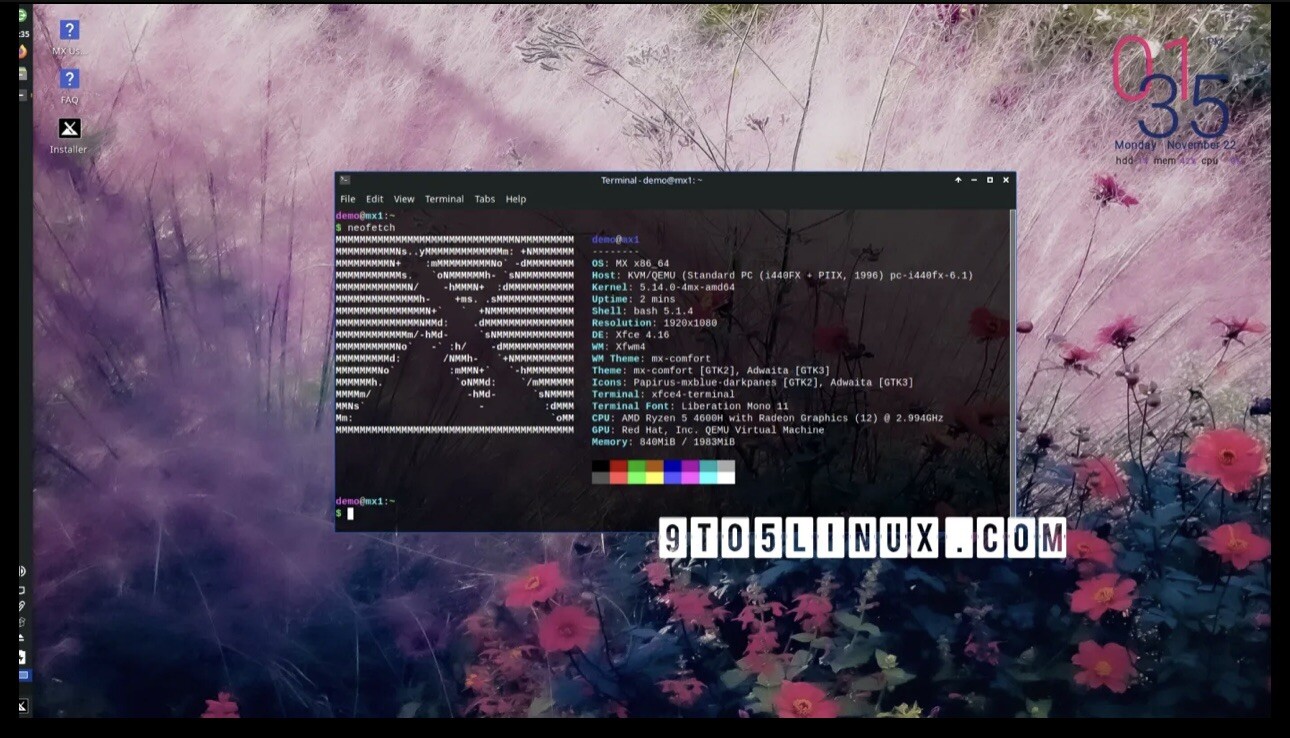1290x738 pixels.
Task: Click the 'GPU: Red Hat, Inc. QEMU' line
Action: tap(708, 430)
